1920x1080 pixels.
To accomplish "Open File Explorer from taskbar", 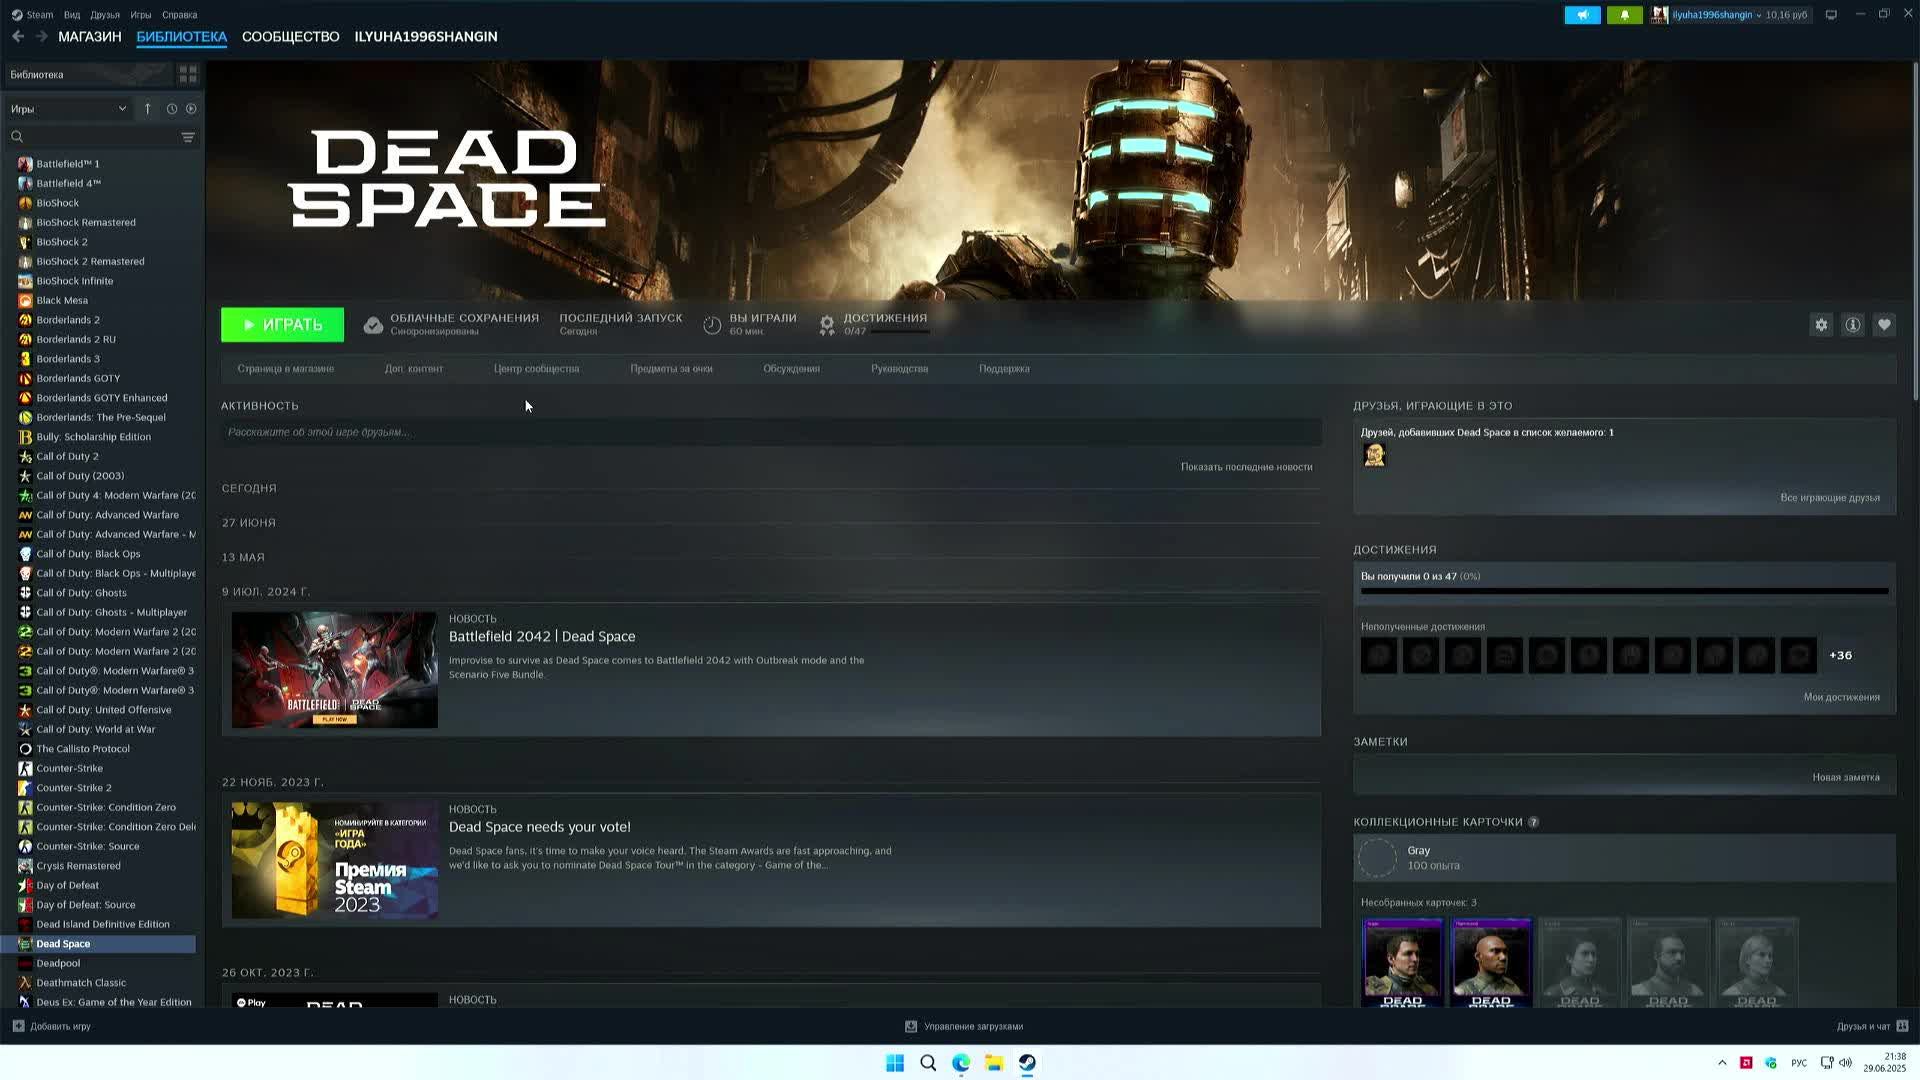I will (994, 1063).
